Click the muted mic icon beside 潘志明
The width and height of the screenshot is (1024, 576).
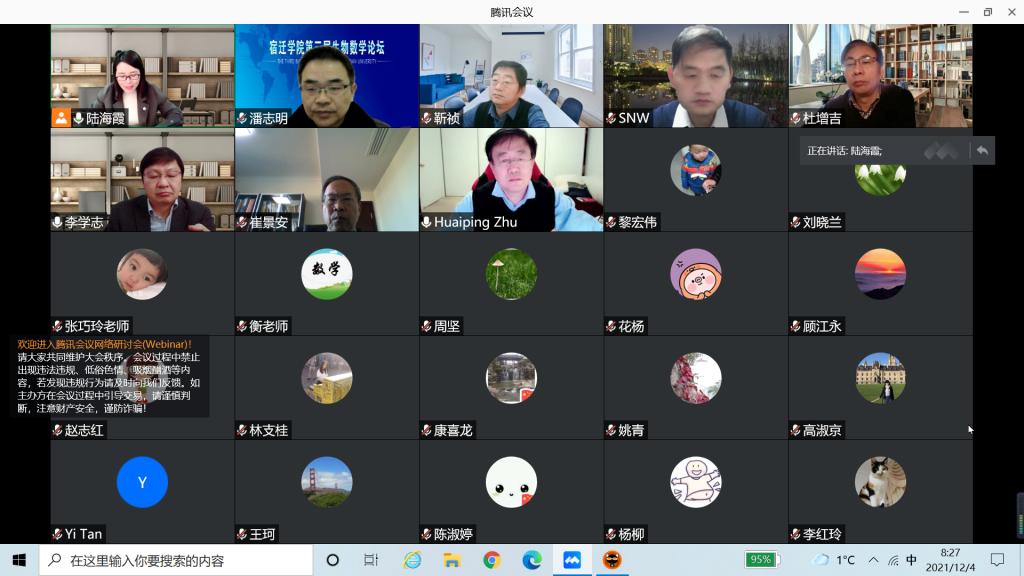(x=242, y=118)
